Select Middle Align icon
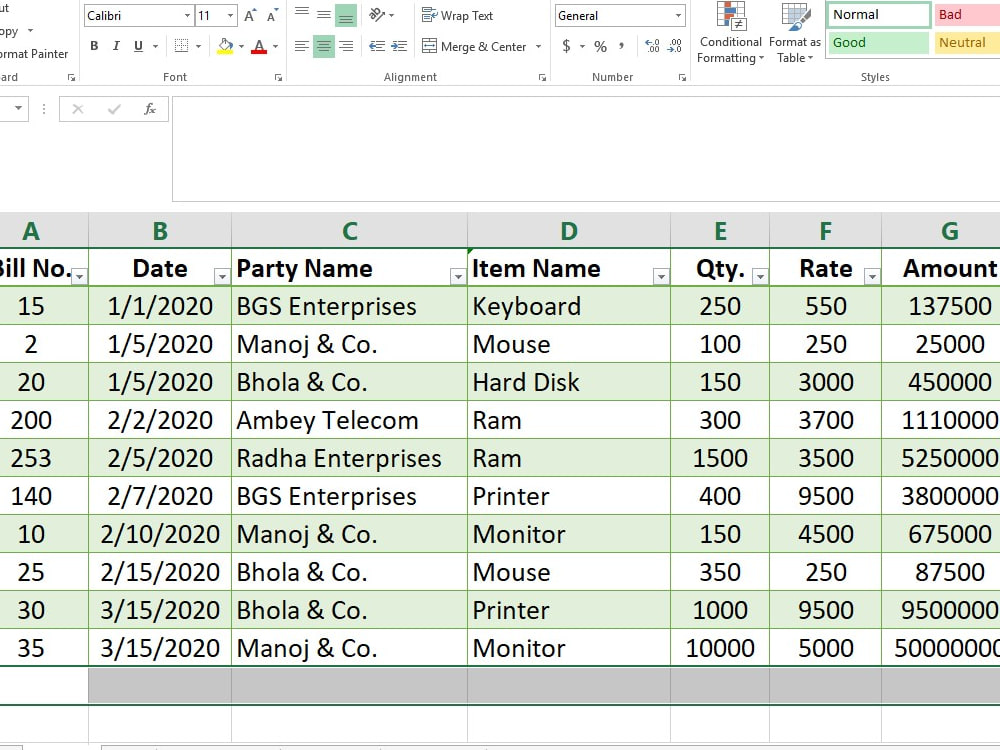 pos(324,14)
